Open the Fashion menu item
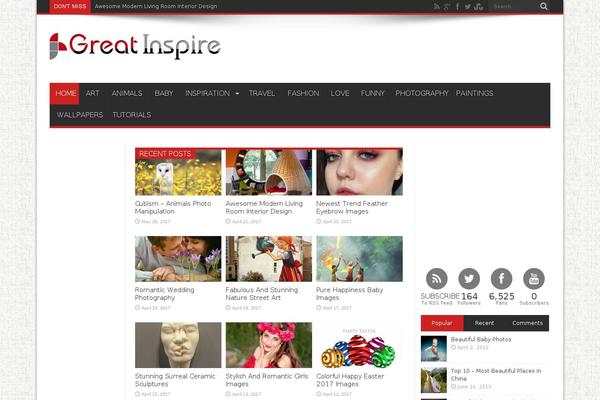600x400 pixels. click(x=303, y=93)
